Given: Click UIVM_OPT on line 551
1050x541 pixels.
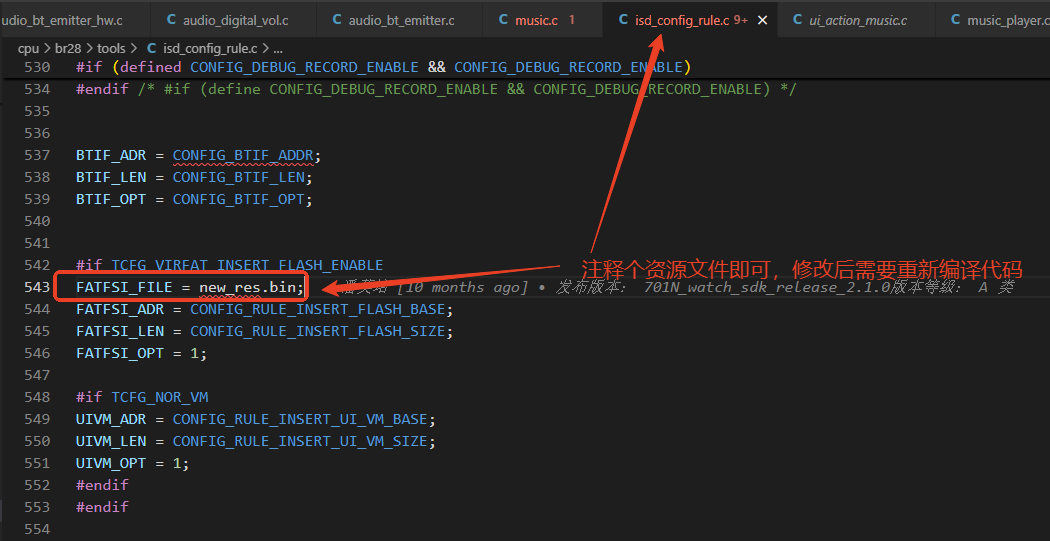Looking at the screenshot, I should [111, 463].
